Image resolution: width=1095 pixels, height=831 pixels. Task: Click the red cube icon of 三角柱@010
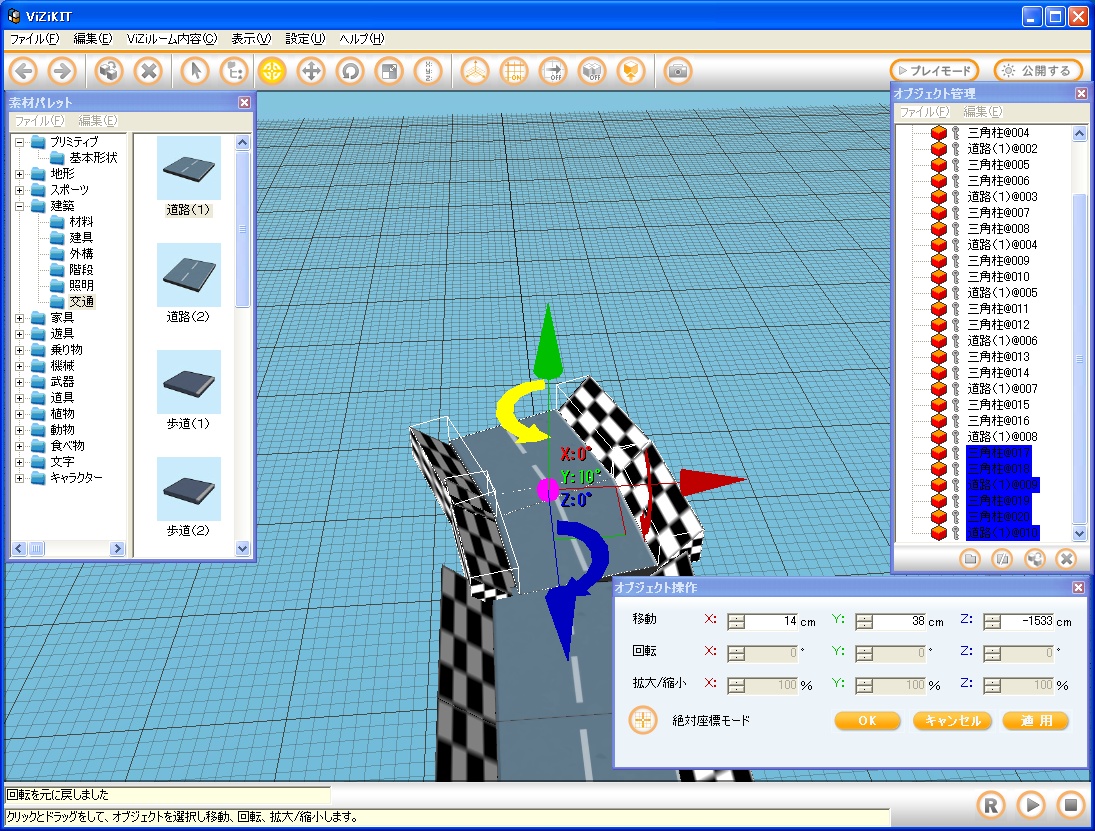click(939, 277)
